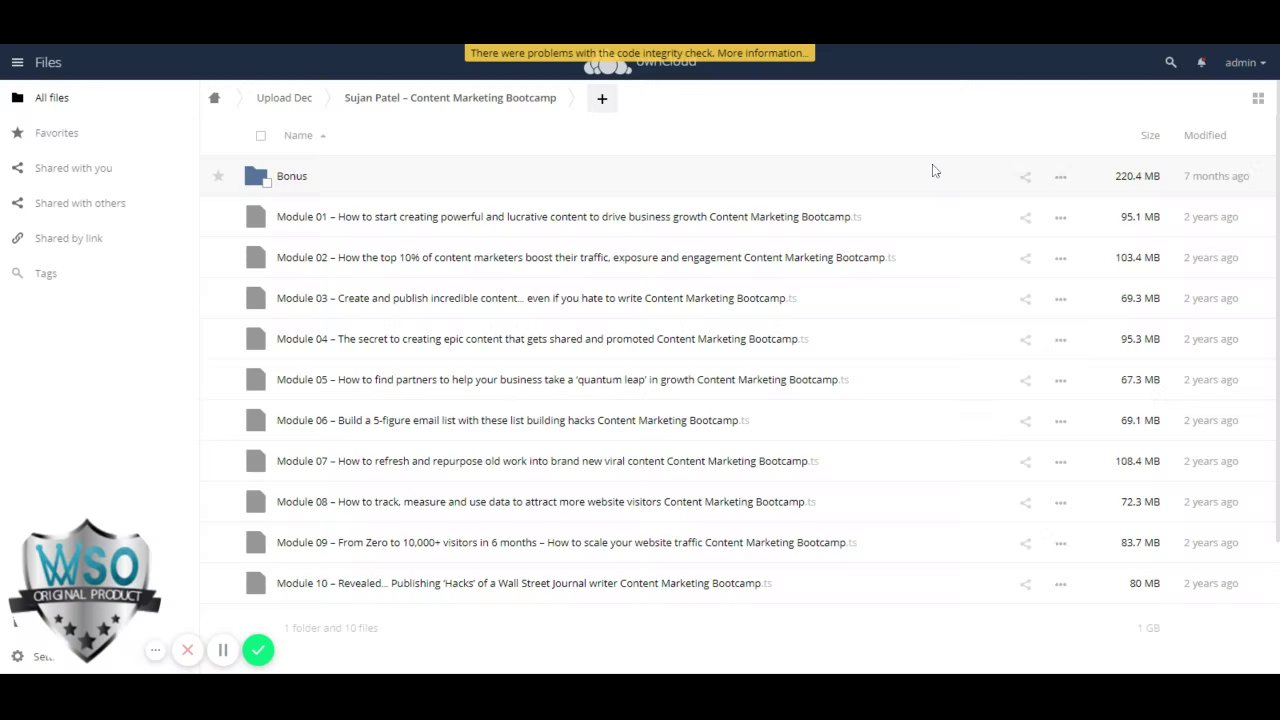Sort files by Size column
This screenshot has height=720, width=1280.
click(1150, 135)
